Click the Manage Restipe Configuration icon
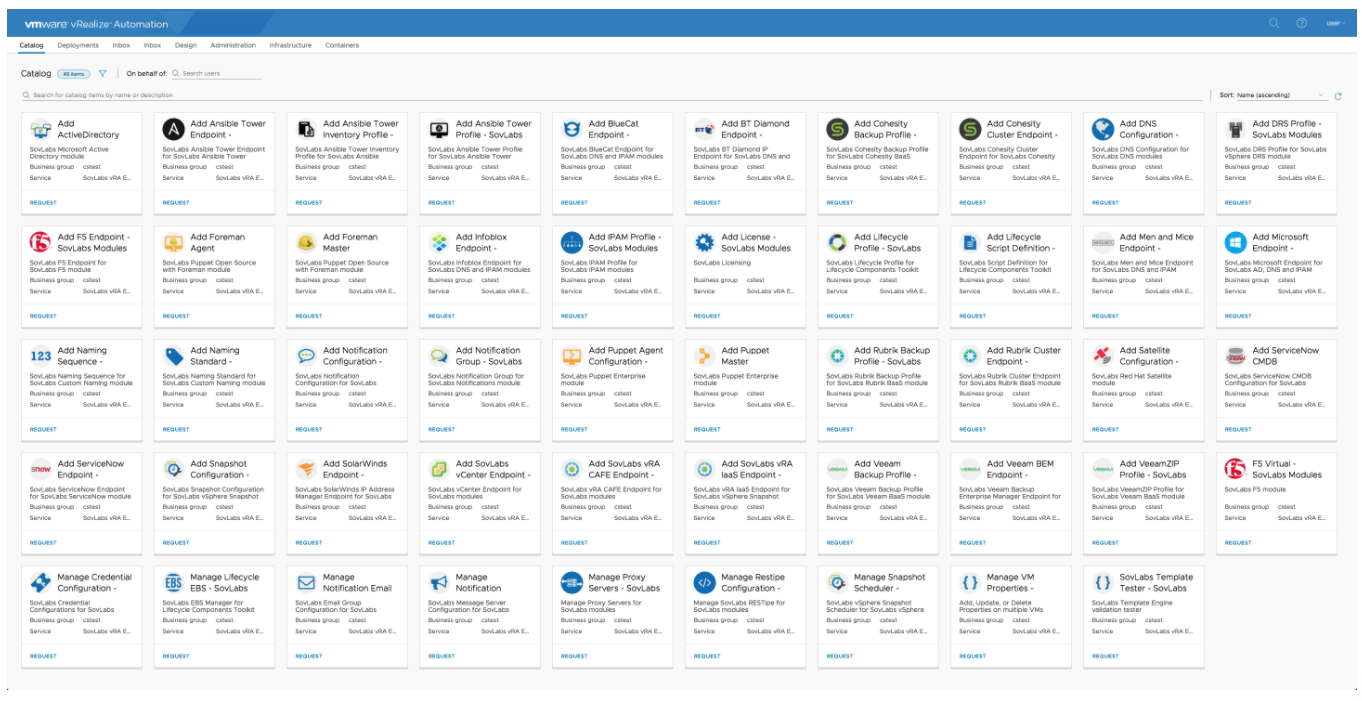The width and height of the screenshot is (1362, 701). pos(704,583)
